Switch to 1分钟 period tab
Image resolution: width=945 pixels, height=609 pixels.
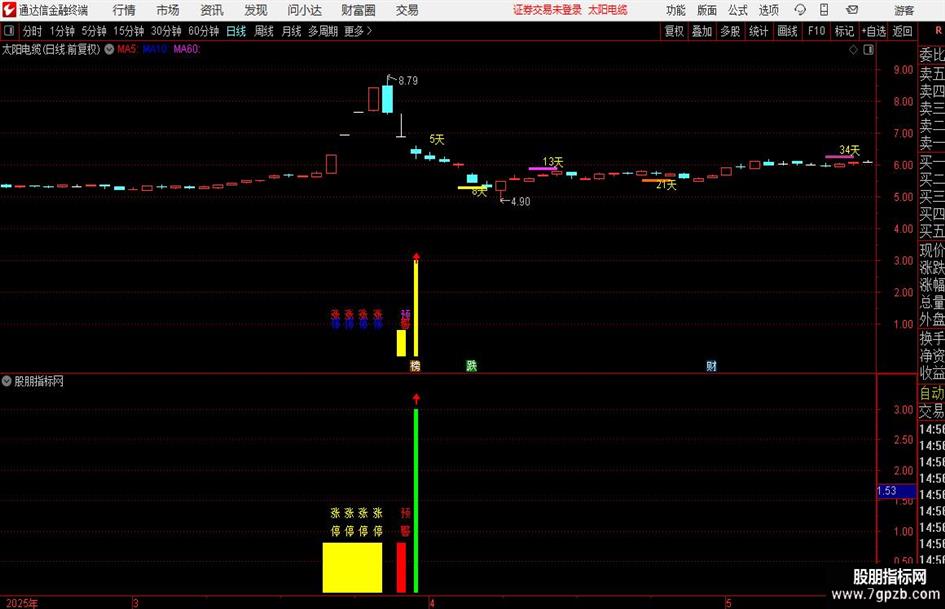[62, 31]
